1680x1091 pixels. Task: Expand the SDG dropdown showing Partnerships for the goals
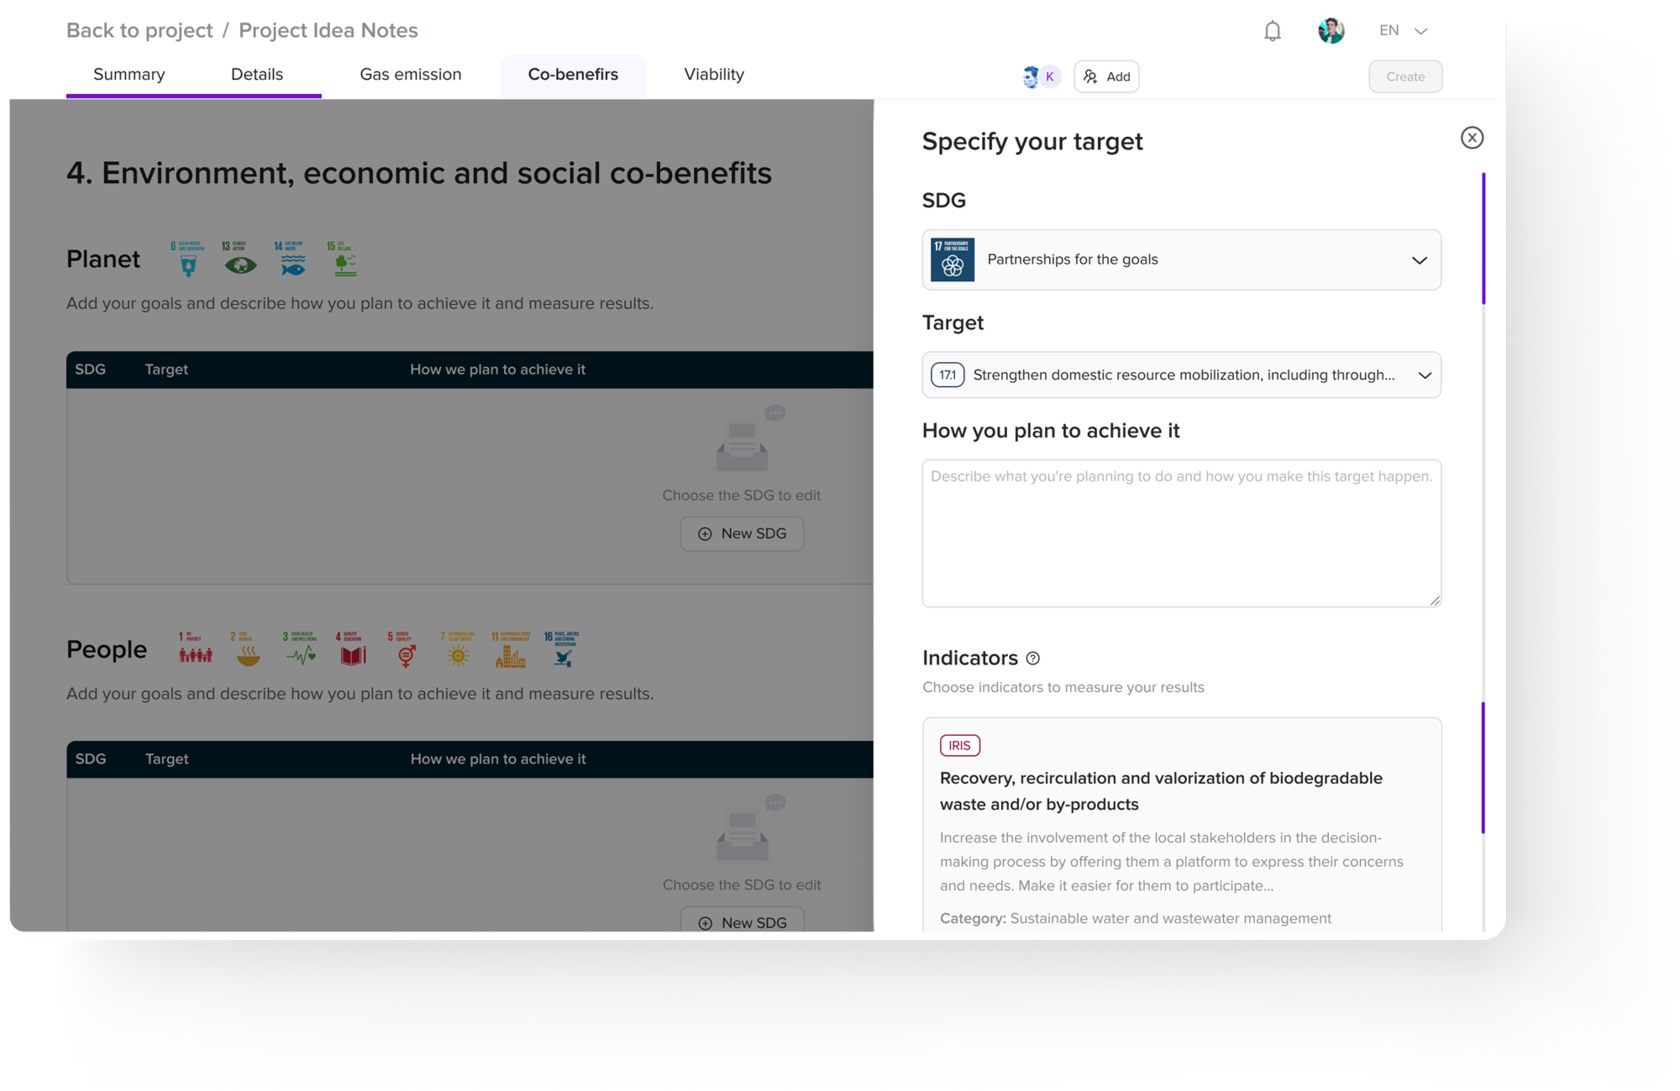click(x=1181, y=260)
